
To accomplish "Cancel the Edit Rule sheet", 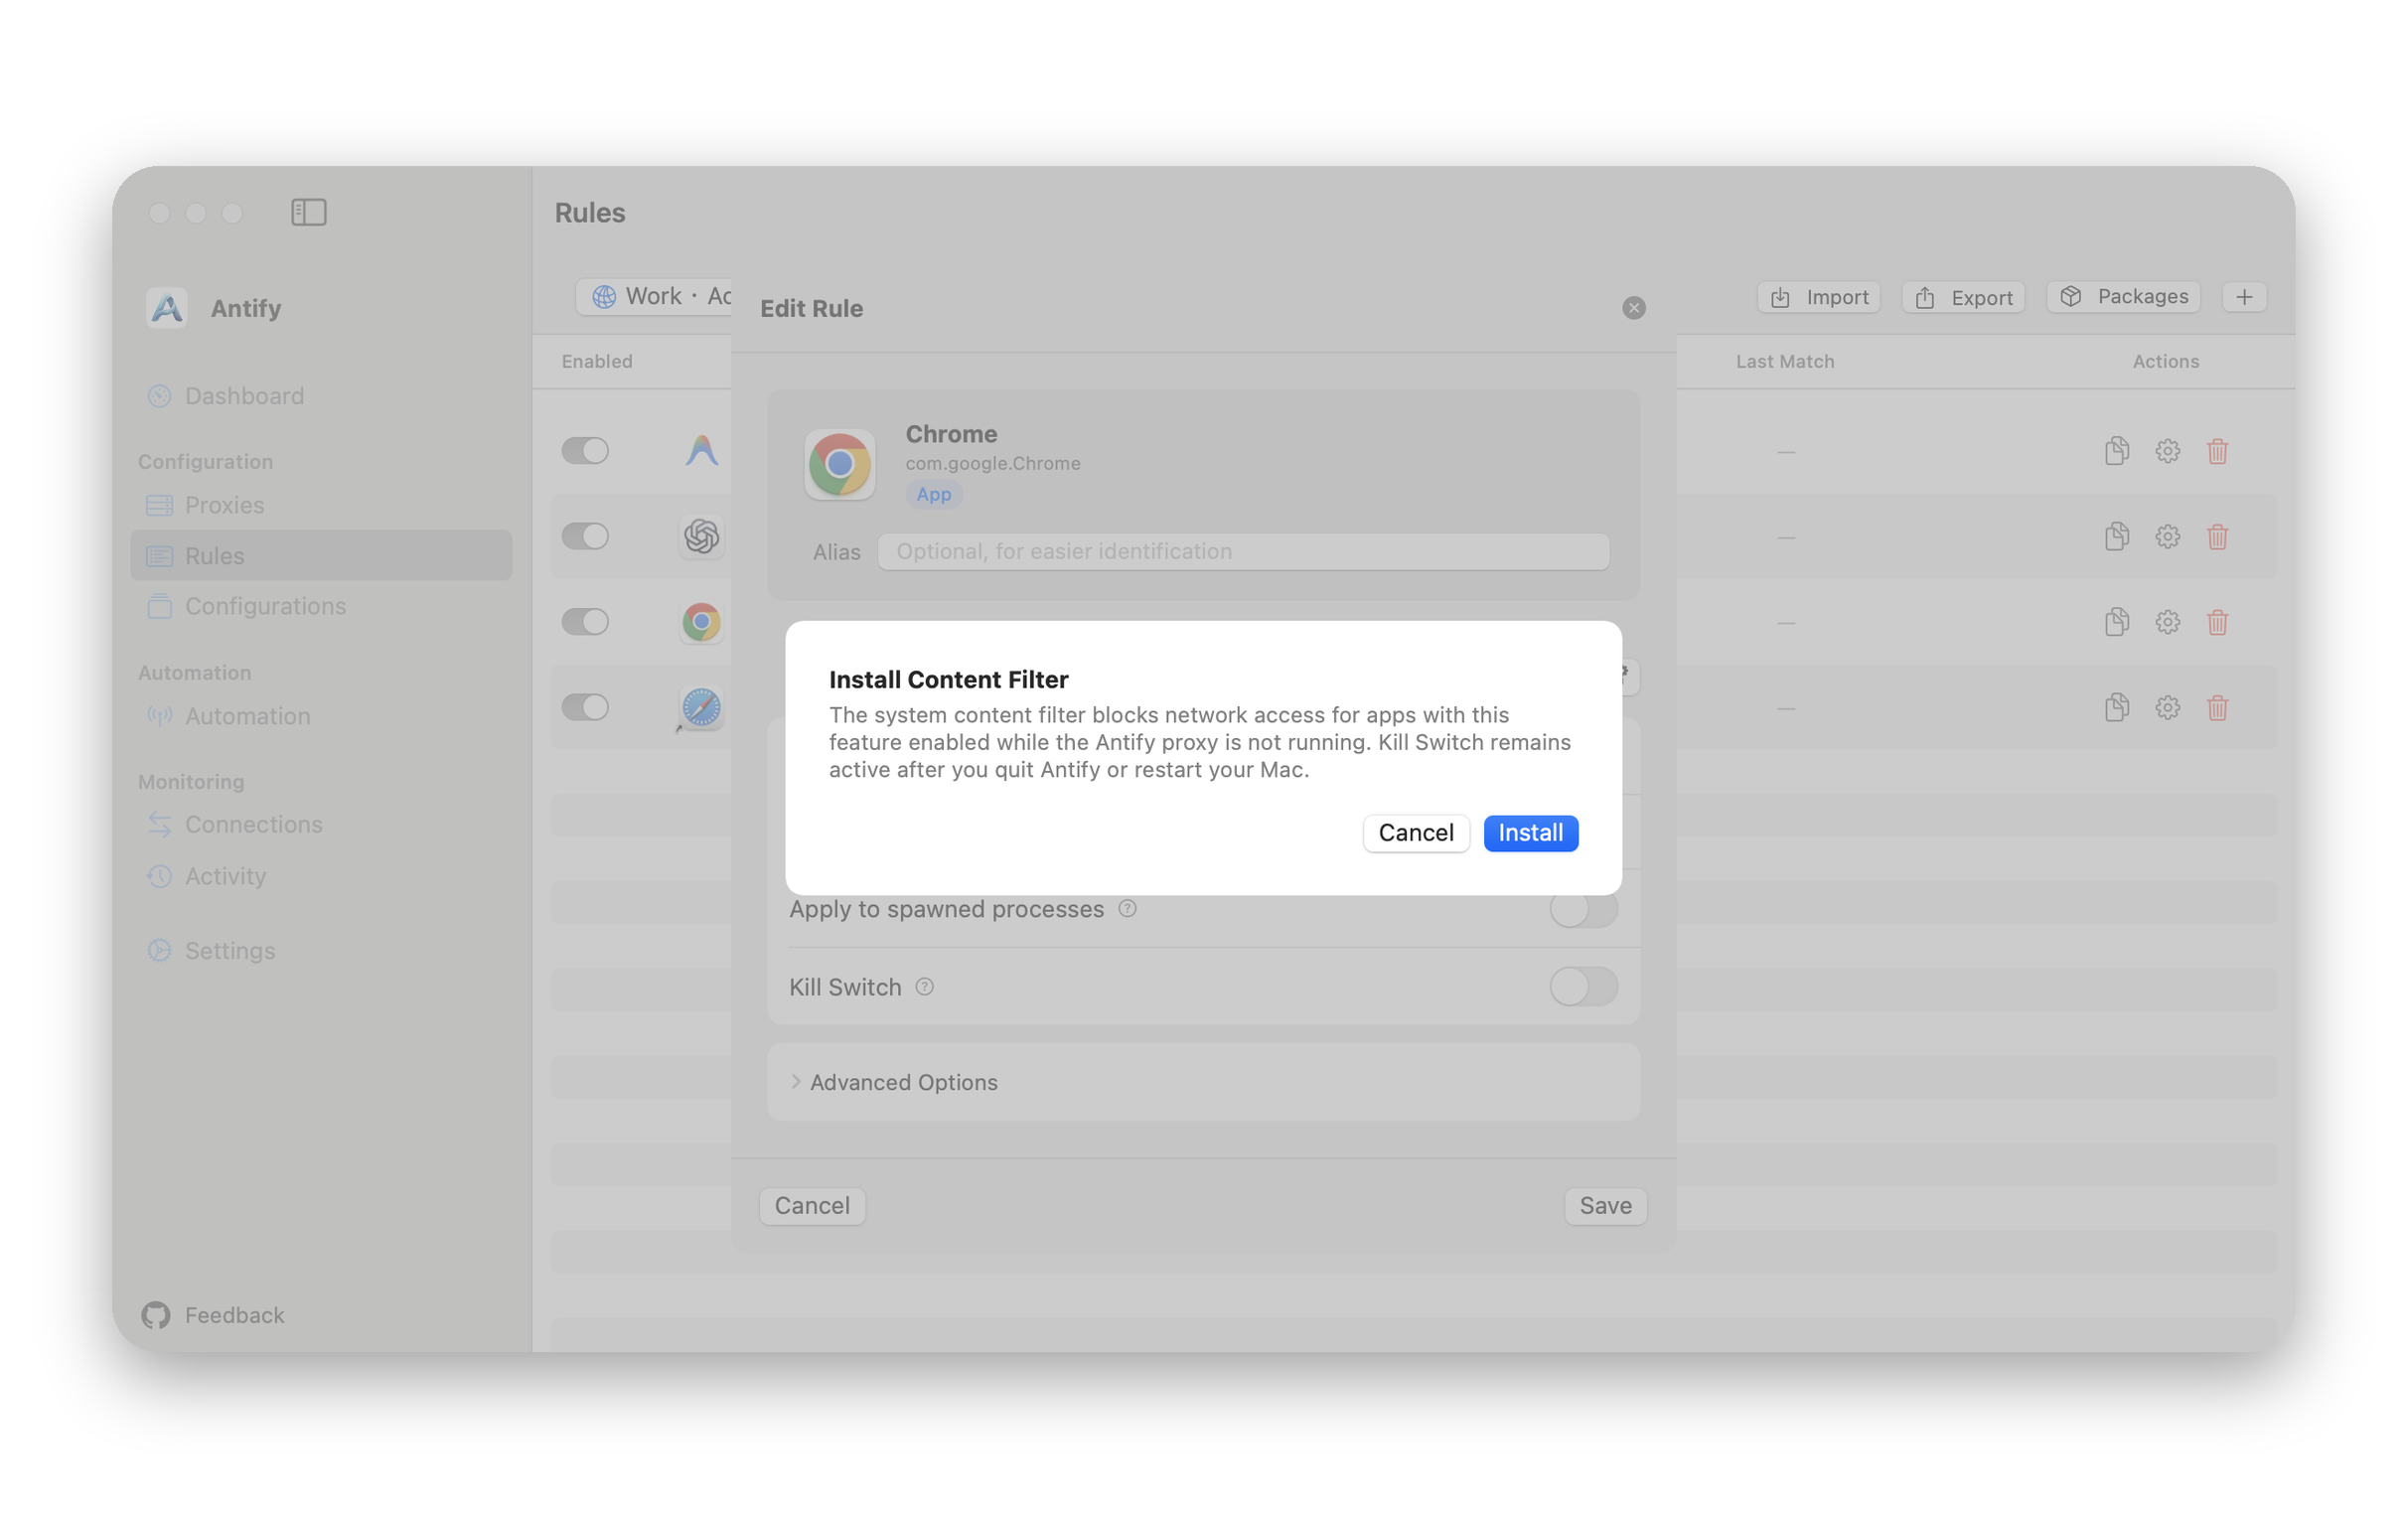I will coord(812,1206).
